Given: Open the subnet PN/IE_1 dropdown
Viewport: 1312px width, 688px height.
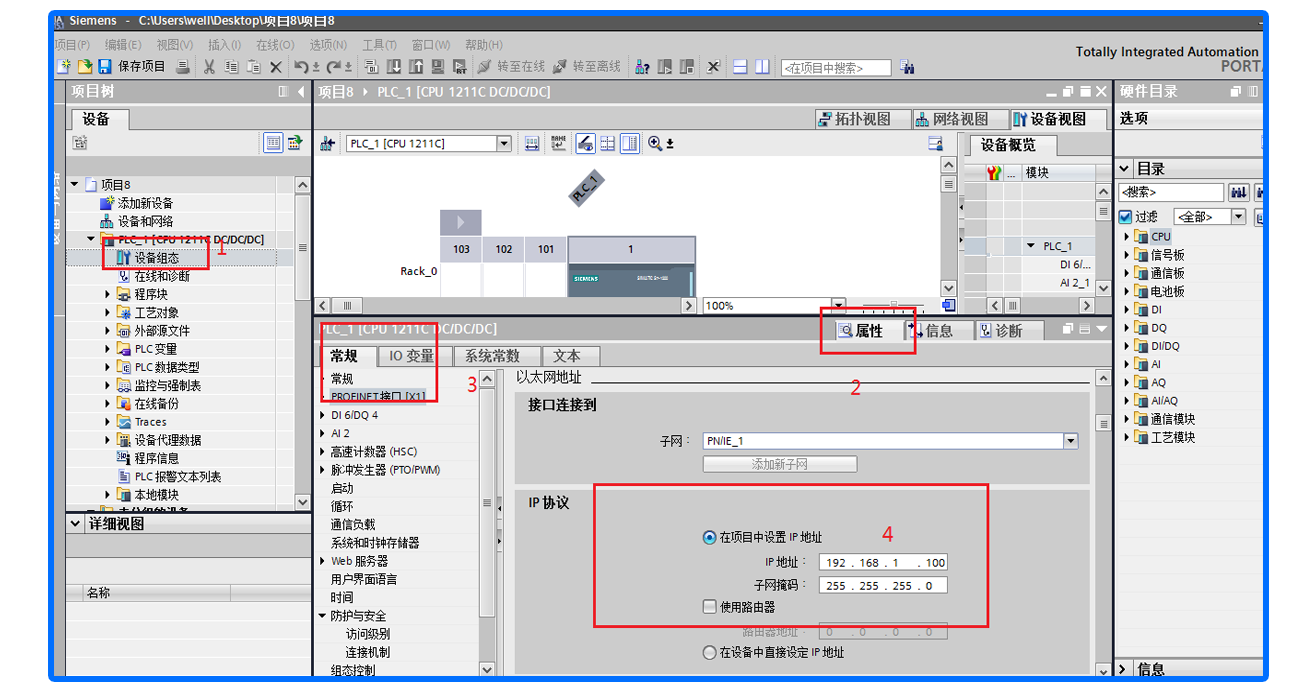Looking at the screenshot, I should click(x=1071, y=441).
